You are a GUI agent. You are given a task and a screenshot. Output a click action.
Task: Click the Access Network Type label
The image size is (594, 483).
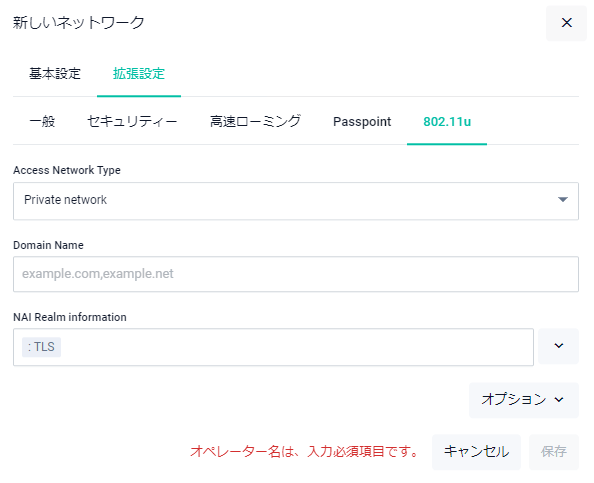(67, 170)
